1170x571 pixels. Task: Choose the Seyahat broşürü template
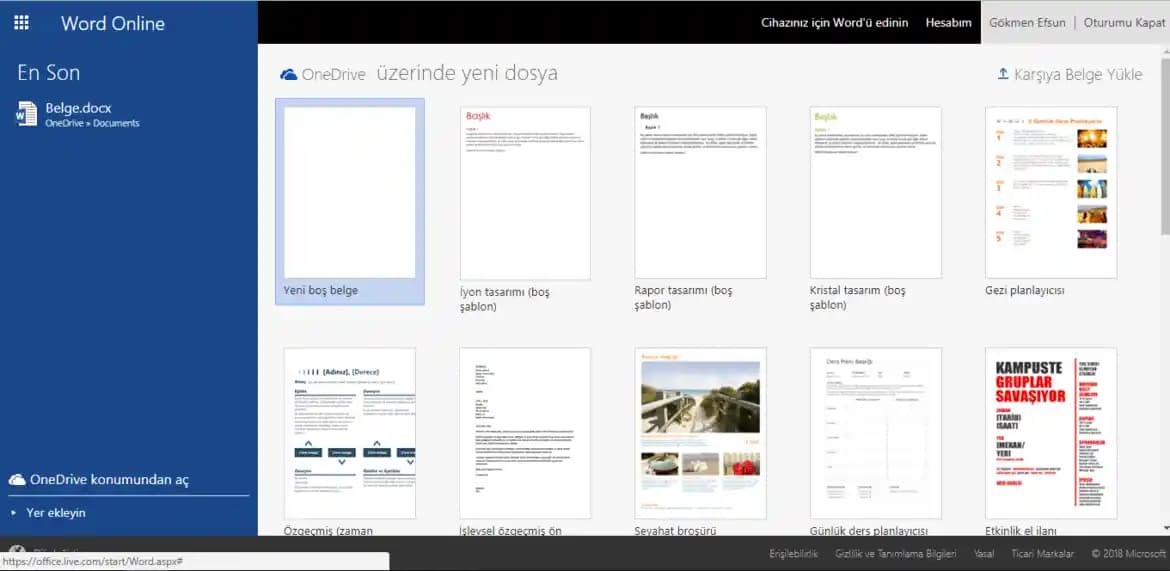[x=700, y=433]
